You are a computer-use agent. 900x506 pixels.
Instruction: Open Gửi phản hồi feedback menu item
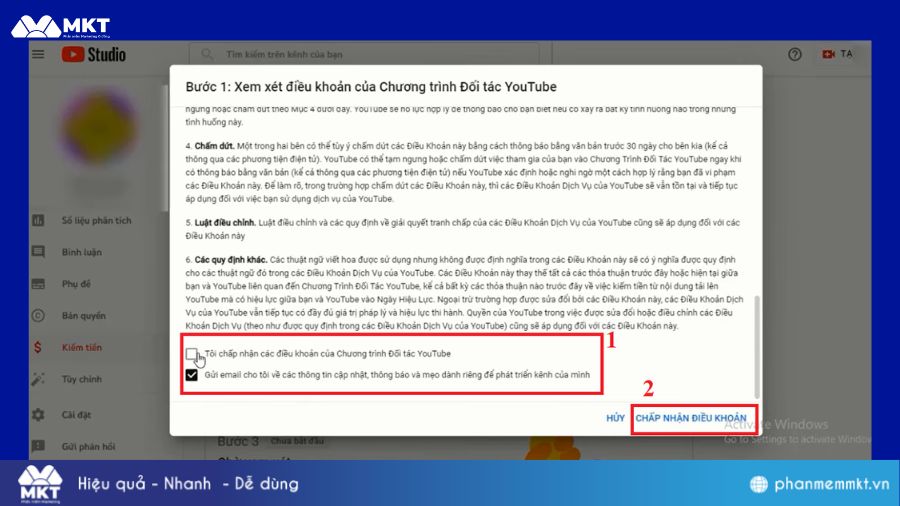(88, 446)
